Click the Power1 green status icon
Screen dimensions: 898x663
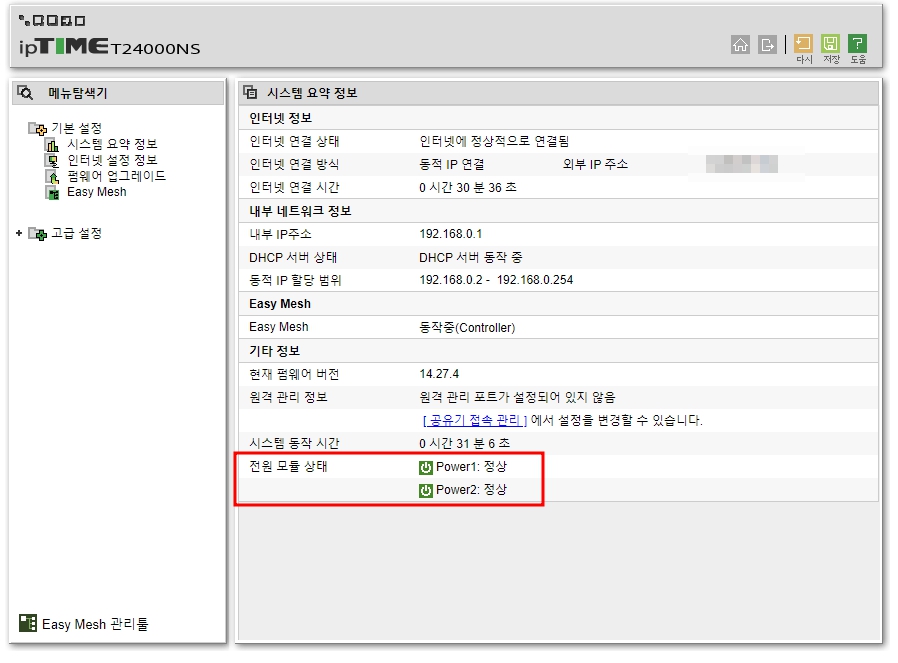click(x=425, y=466)
